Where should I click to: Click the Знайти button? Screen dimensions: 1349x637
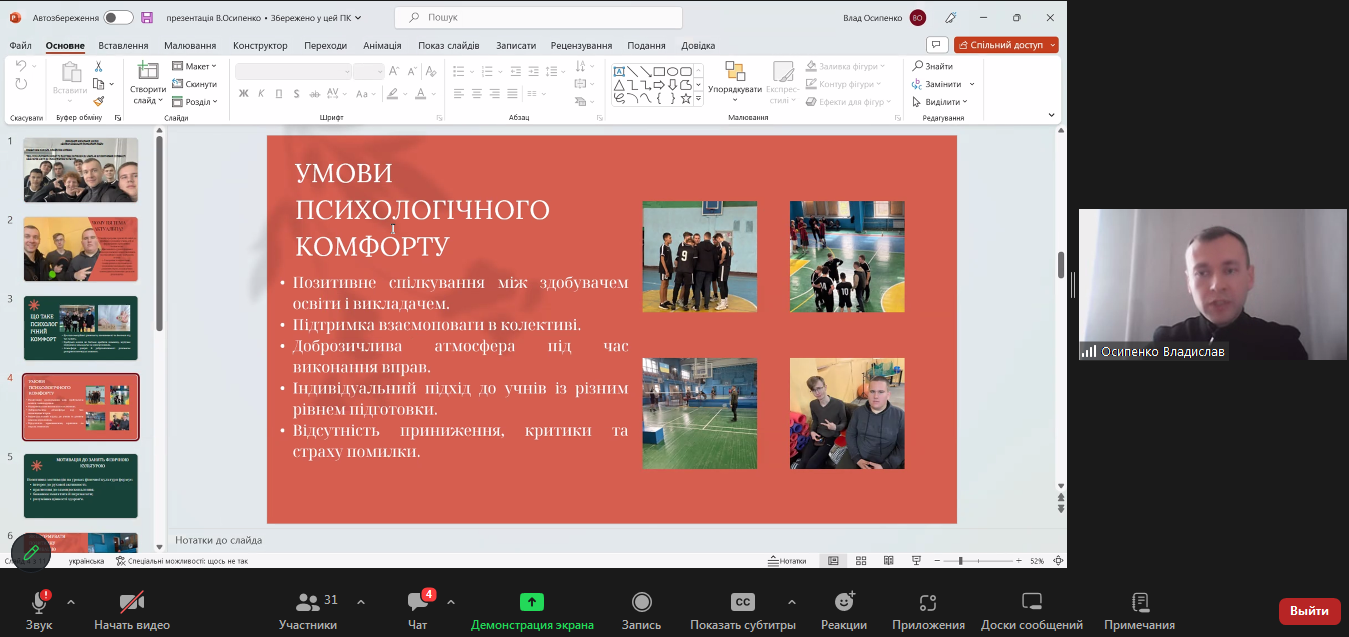[932, 66]
